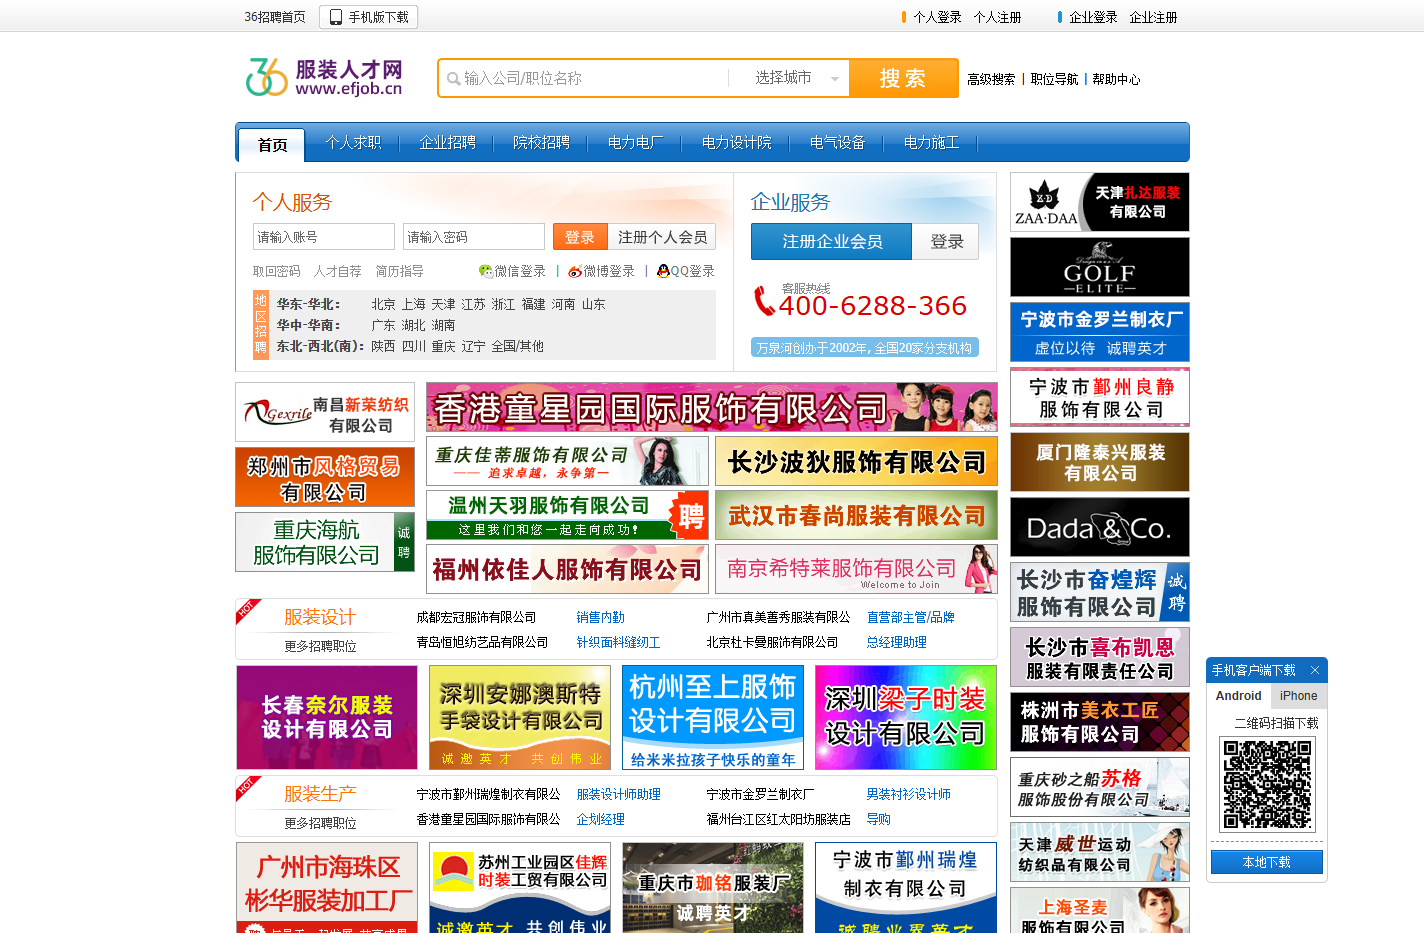Click the 简历指导 link
Viewport: 1424px width, 933px height.
399,271
